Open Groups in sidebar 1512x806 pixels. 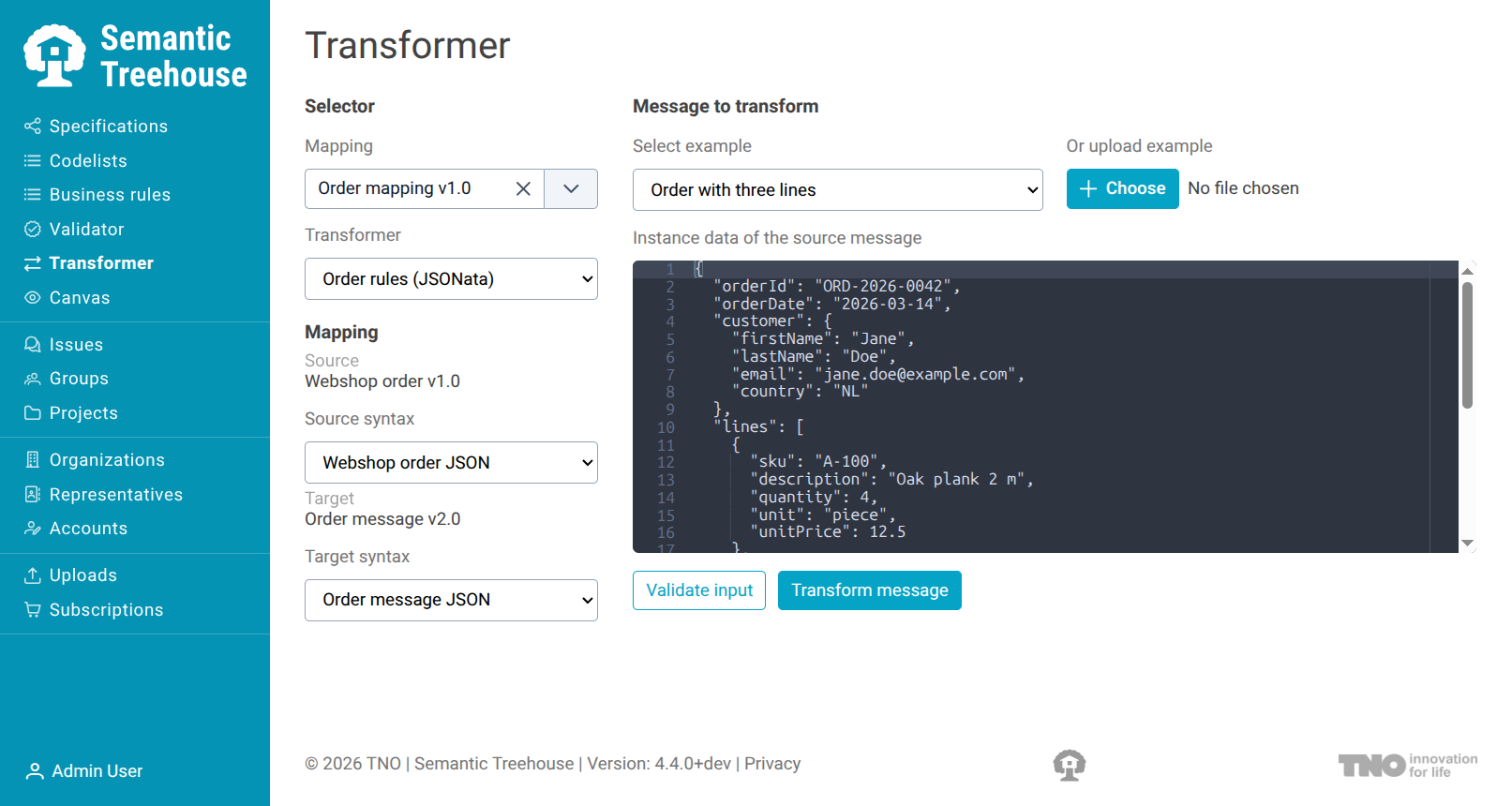79,379
